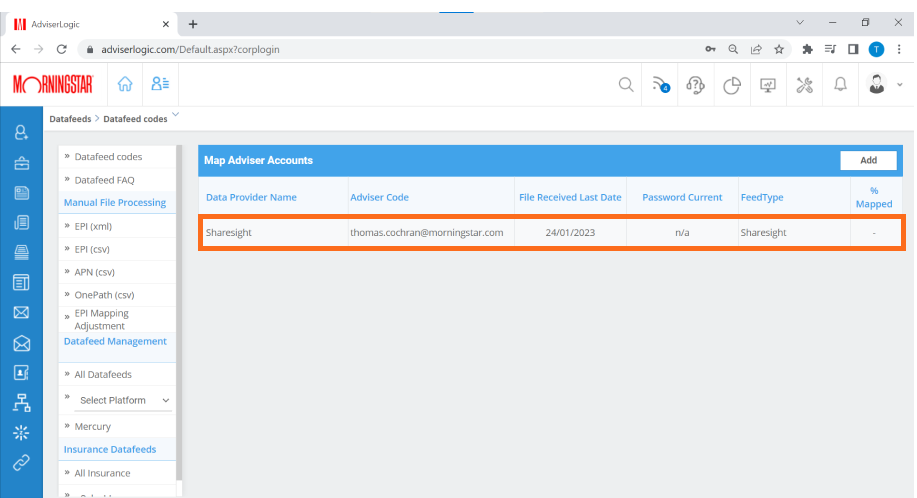Click the sidebar icon below the briefcase
917x498 pixels.
pyautogui.click(x=22, y=193)
